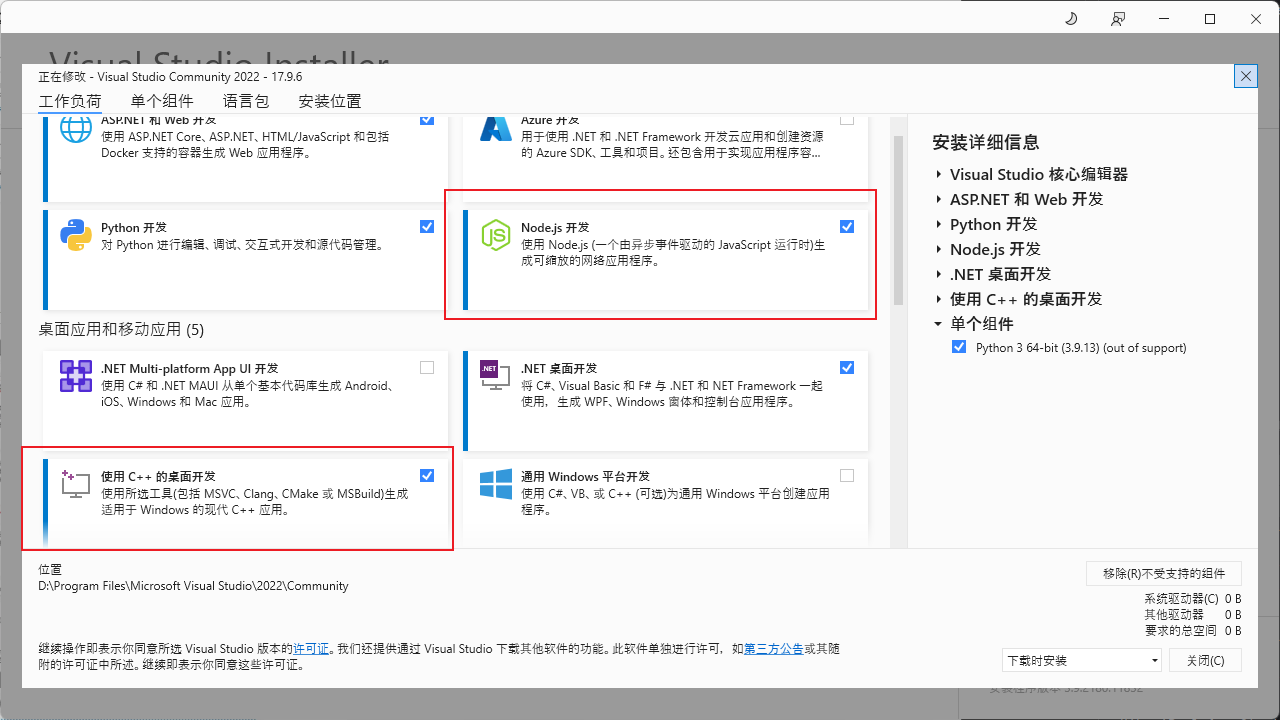The image size is (1280, 720).
Task: Click the .NET MAUI workload icon
Action: 76,376
